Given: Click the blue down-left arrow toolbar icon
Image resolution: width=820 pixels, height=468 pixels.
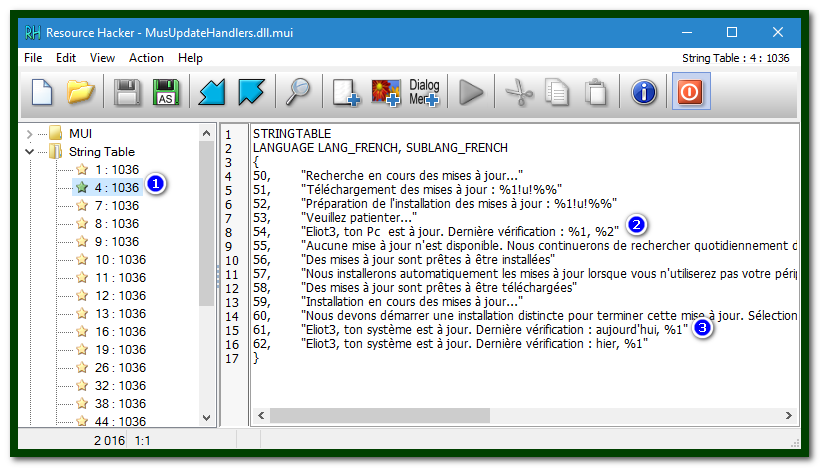Looking at the screenshot, I should [212, 92].
